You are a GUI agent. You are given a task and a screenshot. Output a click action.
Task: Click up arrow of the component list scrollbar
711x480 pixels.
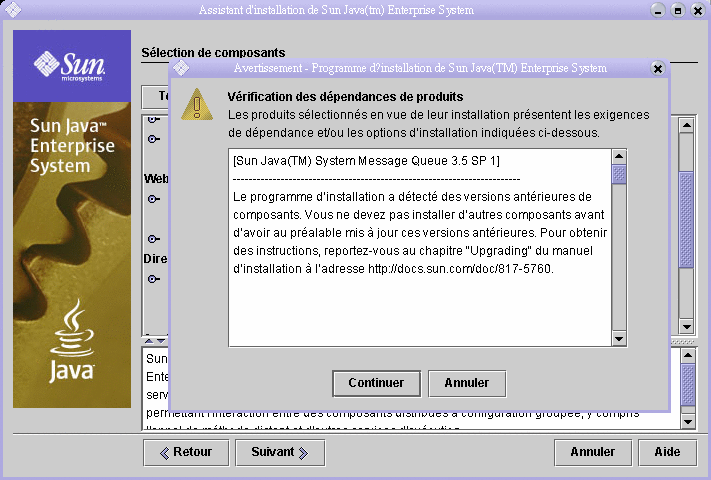(x=687, y=125)
